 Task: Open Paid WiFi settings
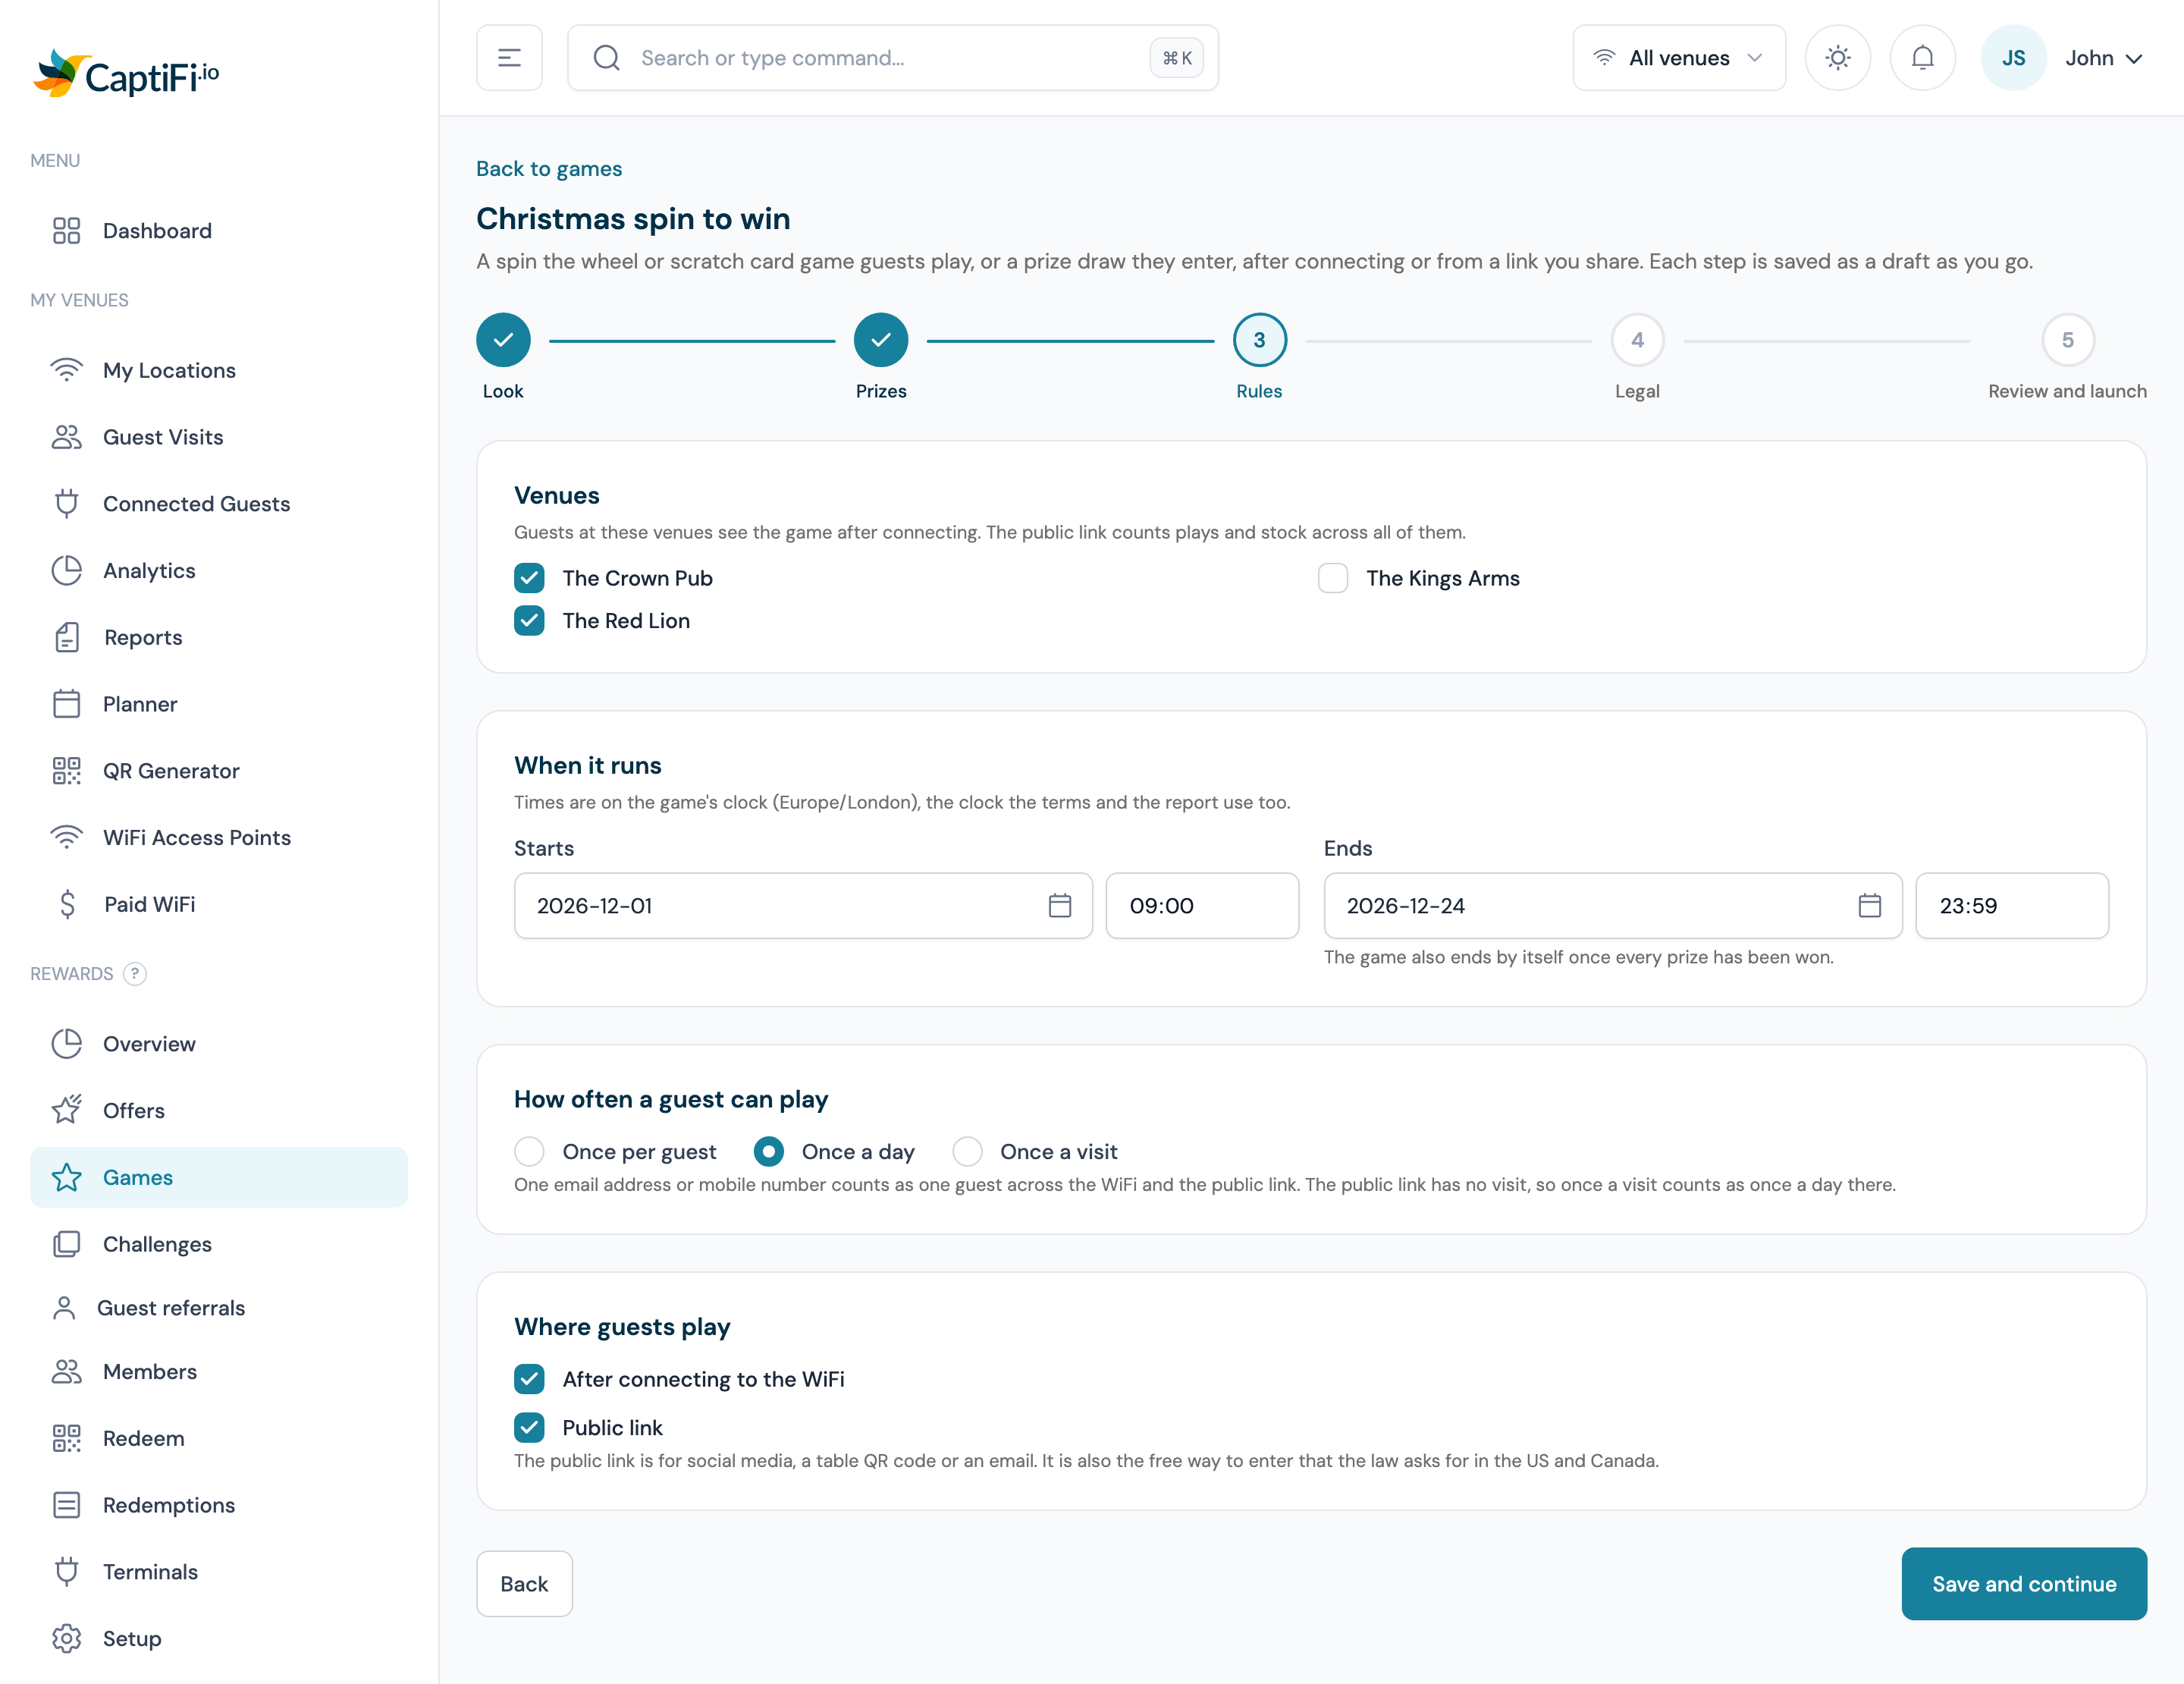(219, 904)
